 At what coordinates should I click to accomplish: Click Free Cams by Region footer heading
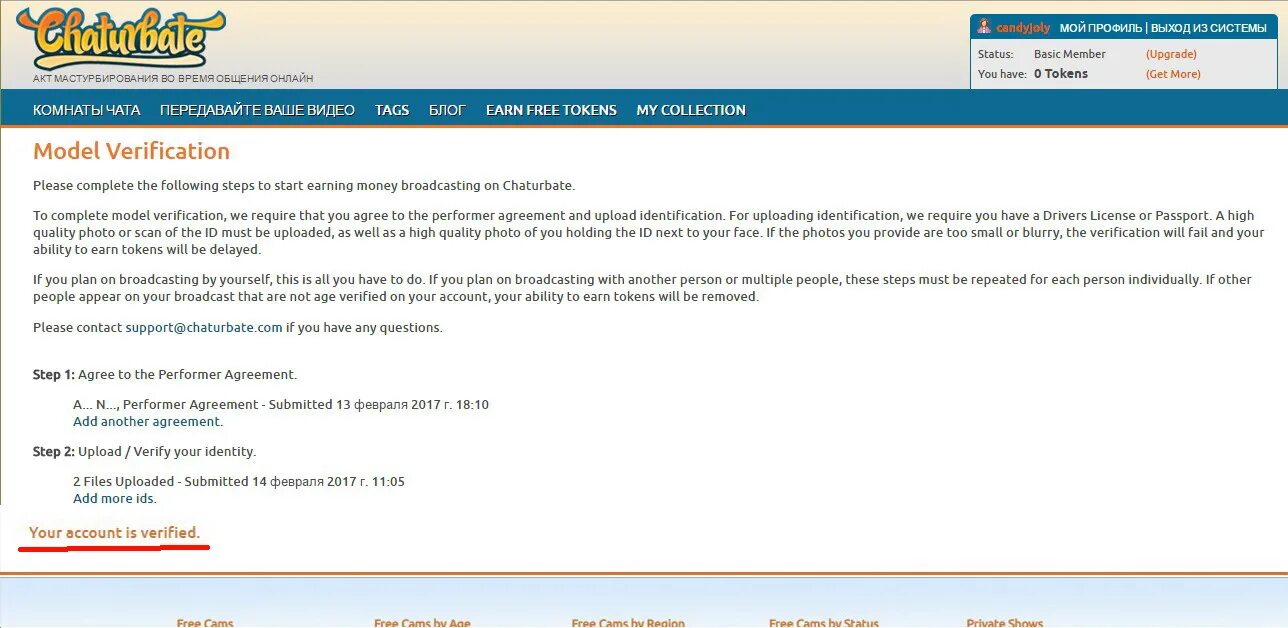[x=628, y=623]
